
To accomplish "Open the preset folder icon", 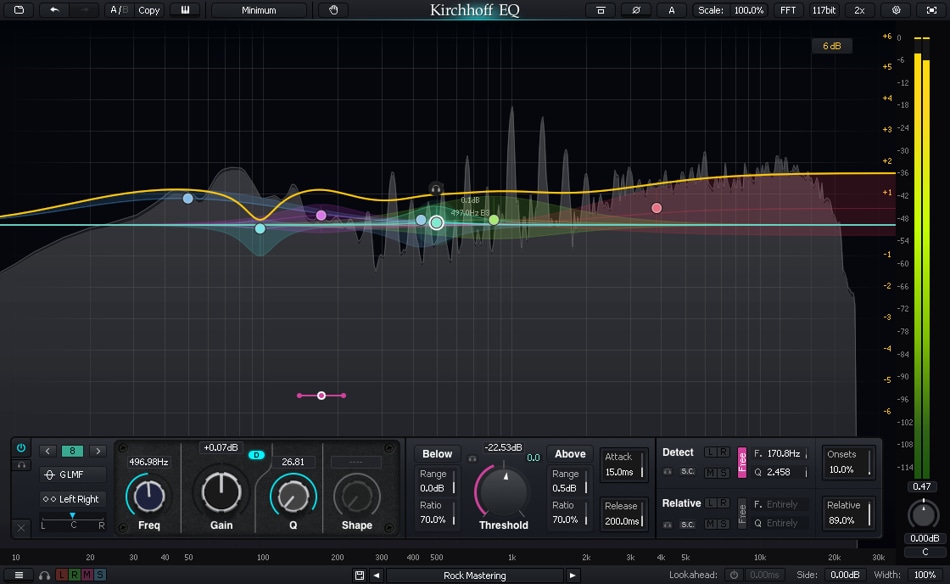I will pos(19,10).
